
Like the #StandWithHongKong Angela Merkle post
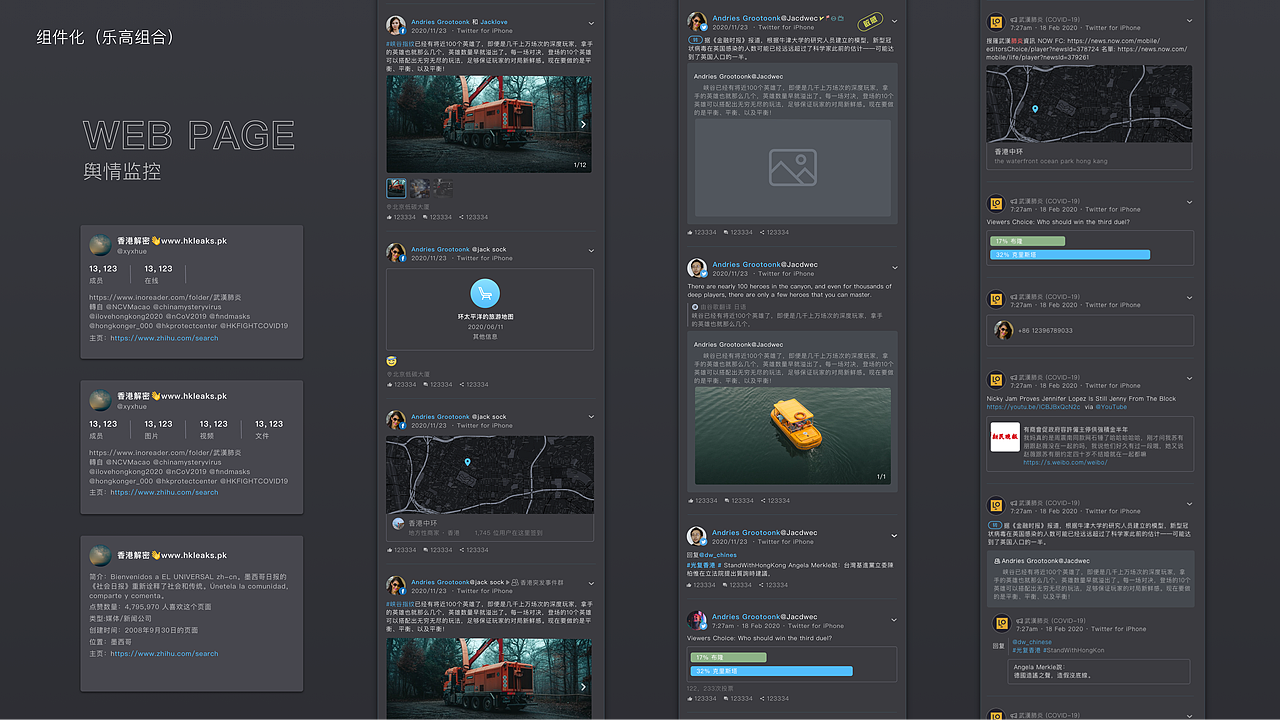click(702, 585)
